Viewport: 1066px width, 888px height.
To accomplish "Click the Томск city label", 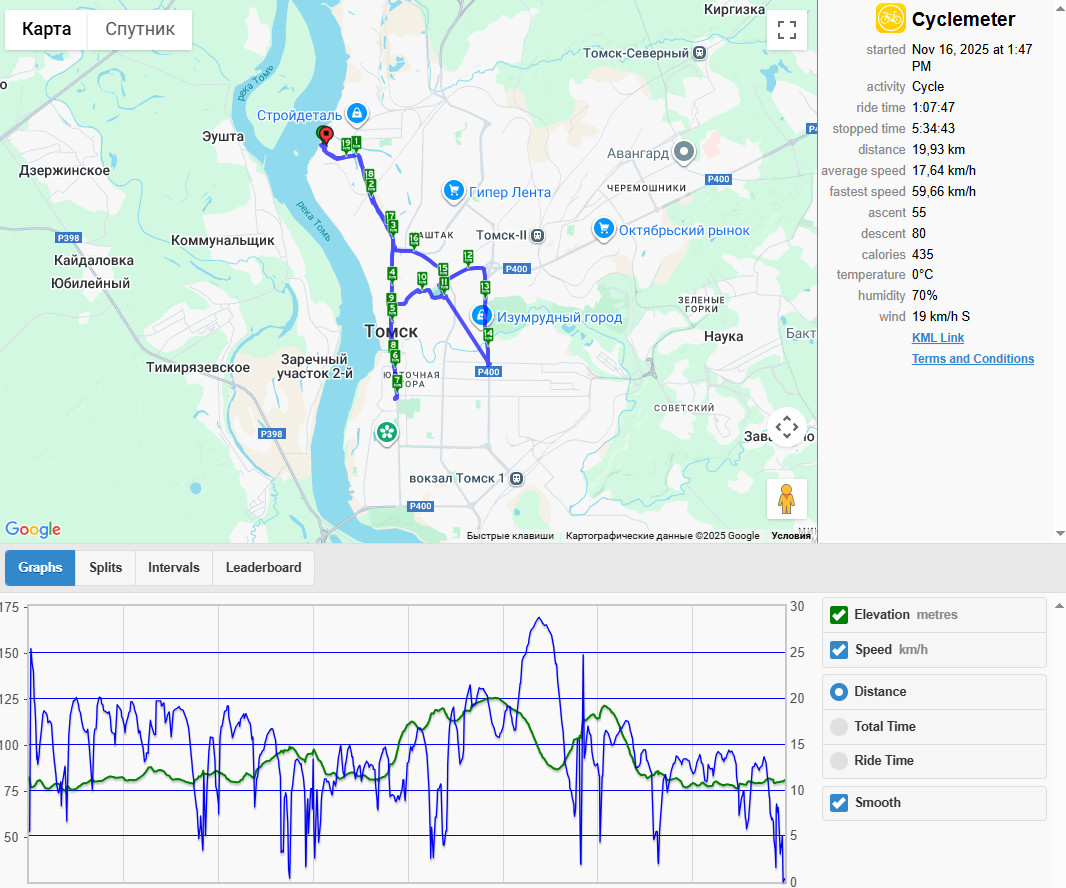I will pos(391,332).
